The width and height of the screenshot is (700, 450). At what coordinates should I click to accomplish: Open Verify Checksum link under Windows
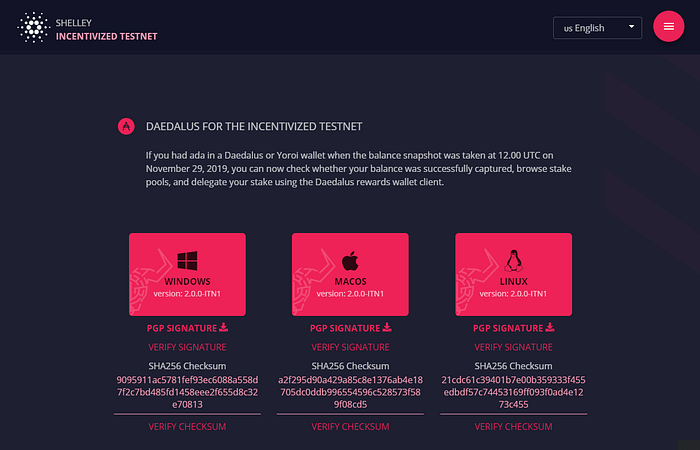(x=187, y=426)
